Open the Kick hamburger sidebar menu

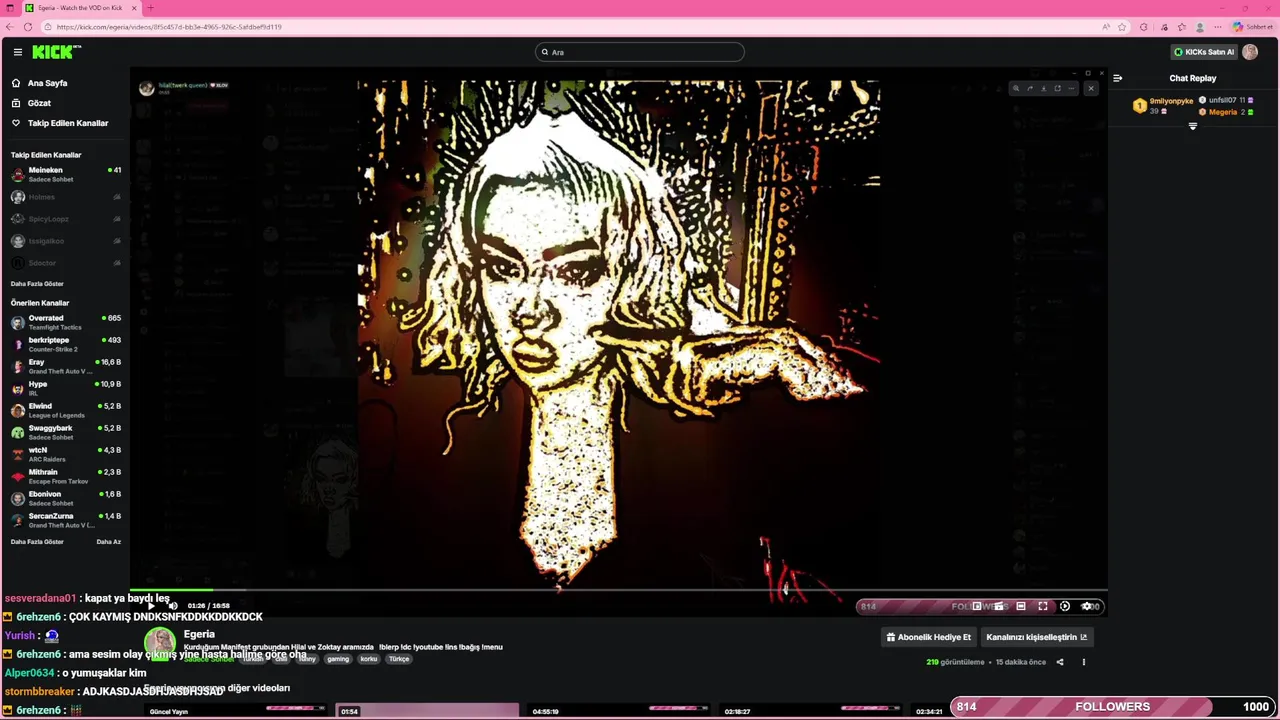pos(17,52)
